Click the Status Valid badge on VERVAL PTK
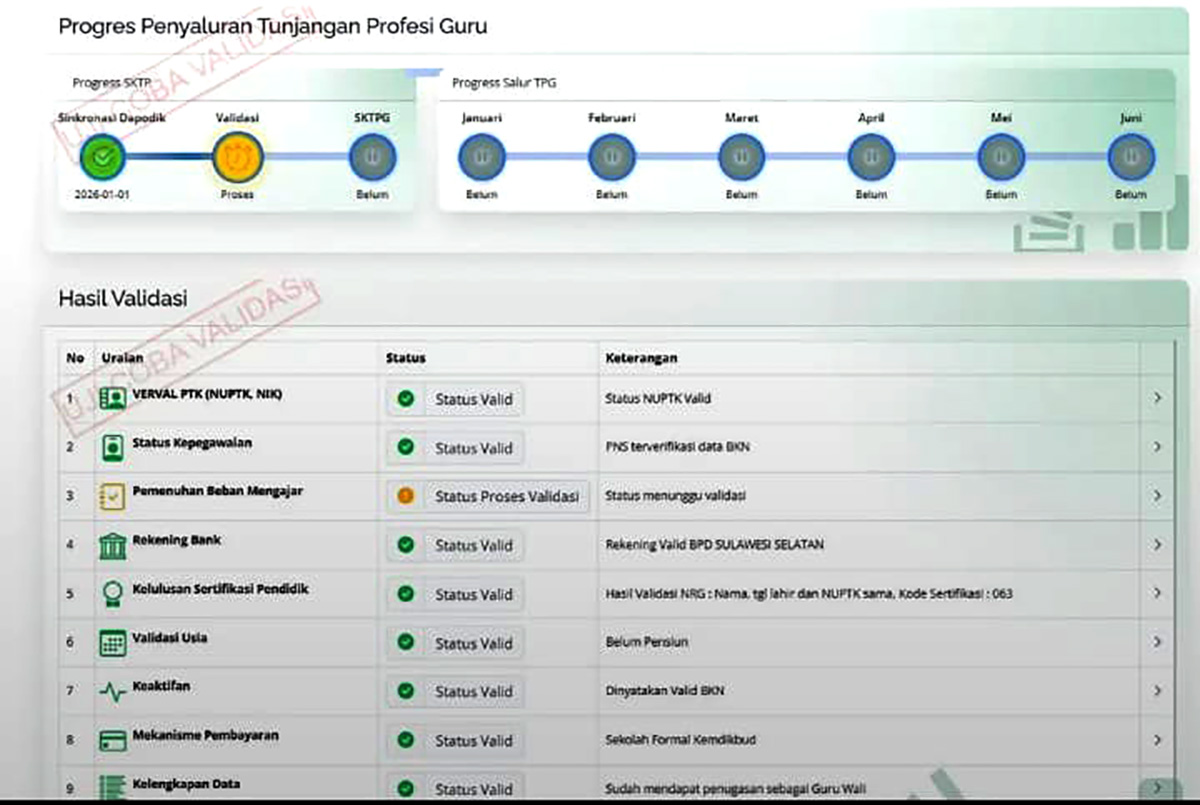Viewport: 1200px width, 805px height. click(x=454, y=399)
